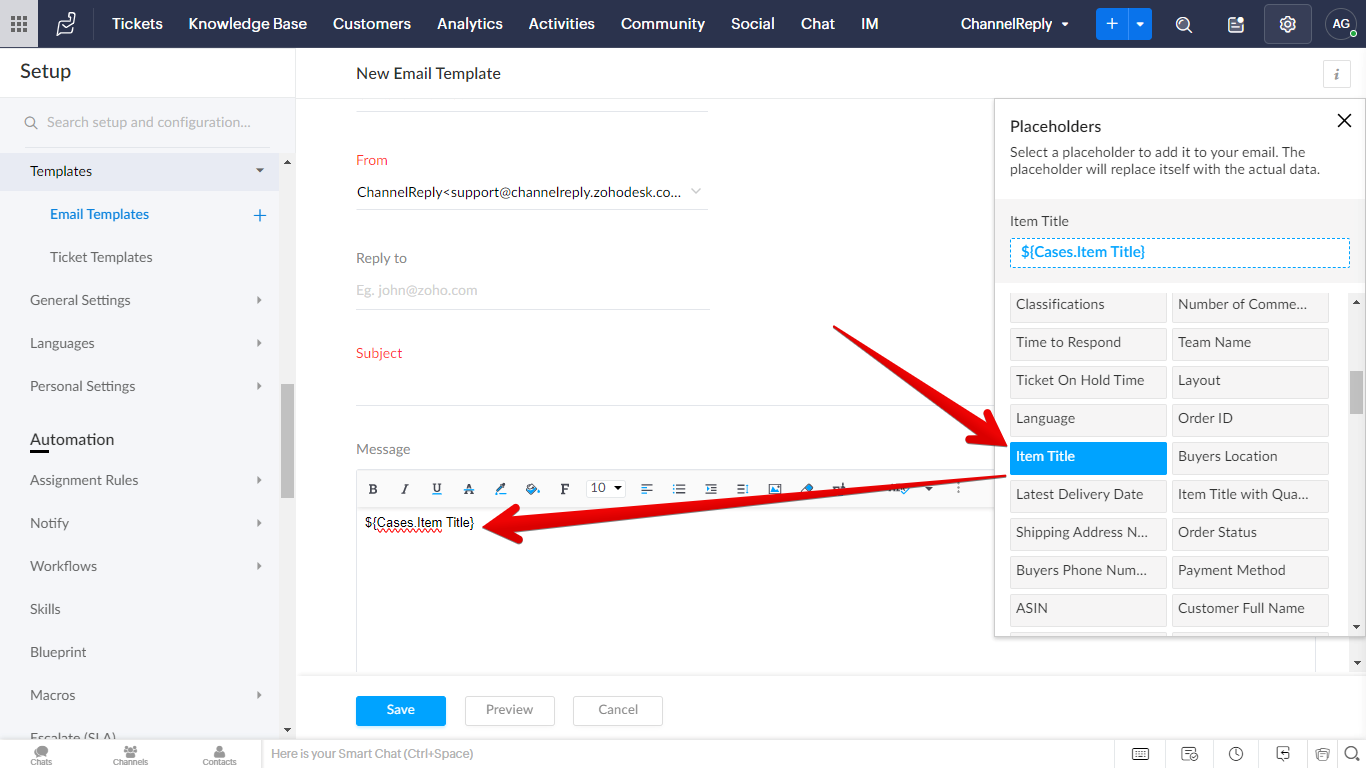This screenshot has width=1366, height=768.
Task: Click the line spacing icon in toolbar
Action: coord(743,489)
